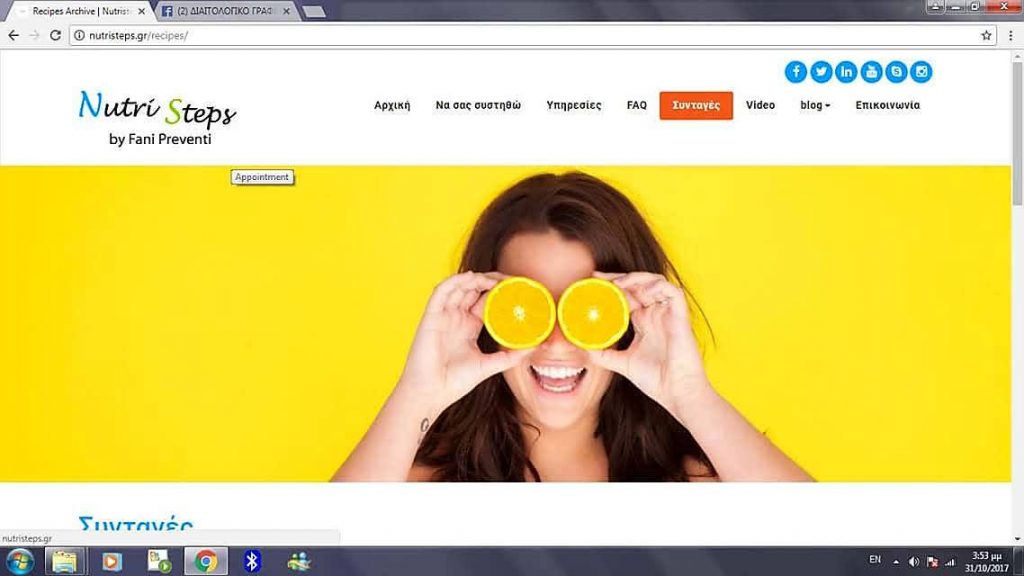Open the Επικοινωνία contact link
This screenshot has height=576, width=1024.
887,105
